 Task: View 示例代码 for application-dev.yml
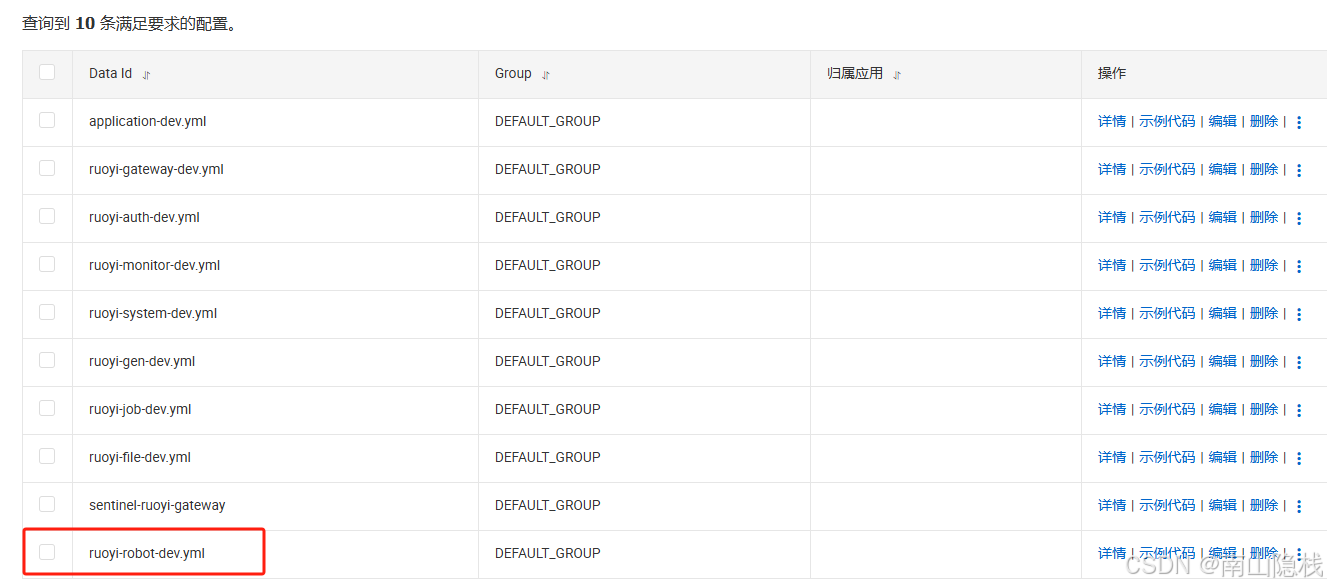click(1167, 121)
